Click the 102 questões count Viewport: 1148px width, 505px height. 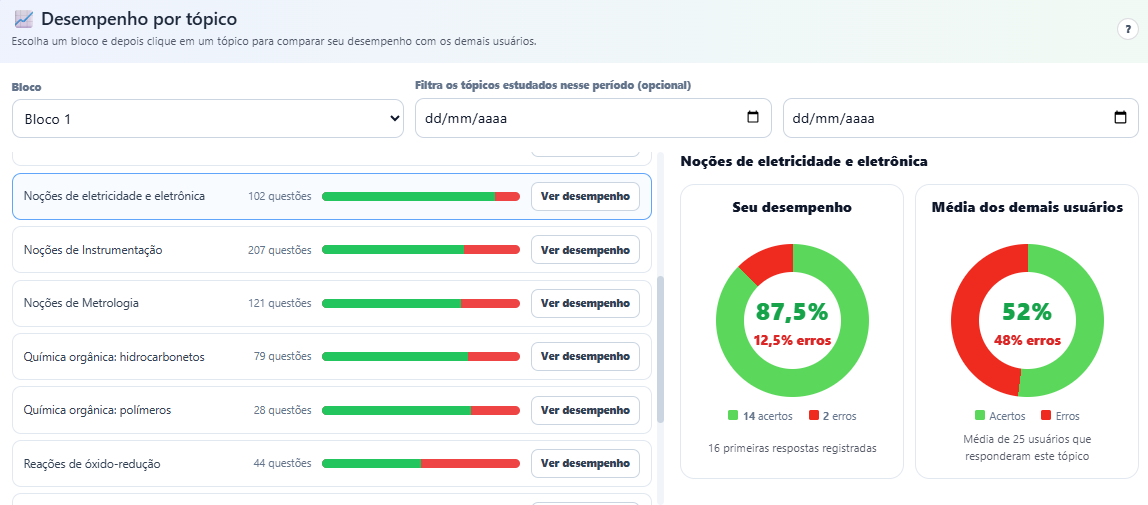click(x=280, y=196)
